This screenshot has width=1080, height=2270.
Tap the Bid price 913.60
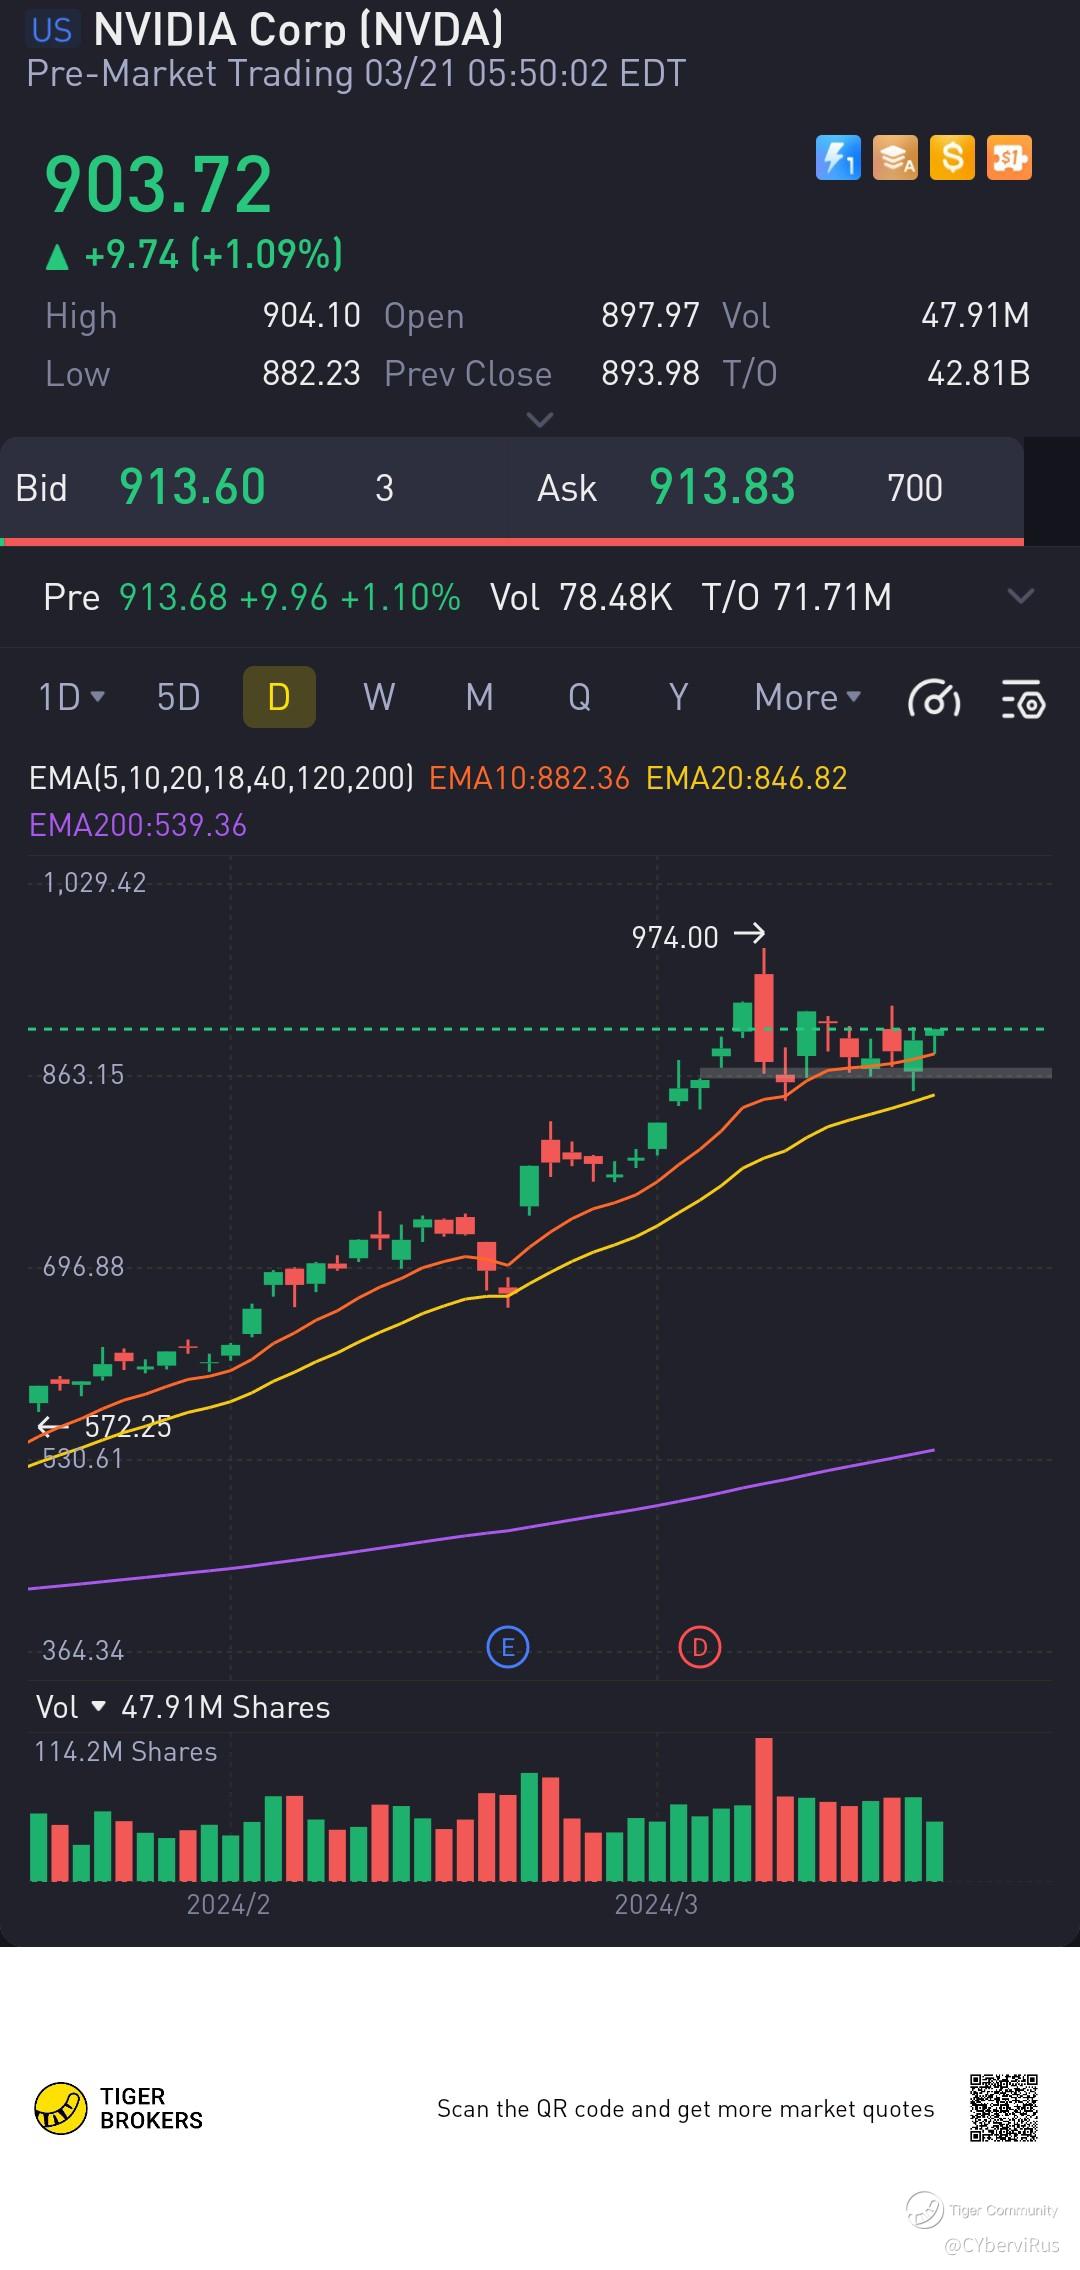click(x=192, y=488)
